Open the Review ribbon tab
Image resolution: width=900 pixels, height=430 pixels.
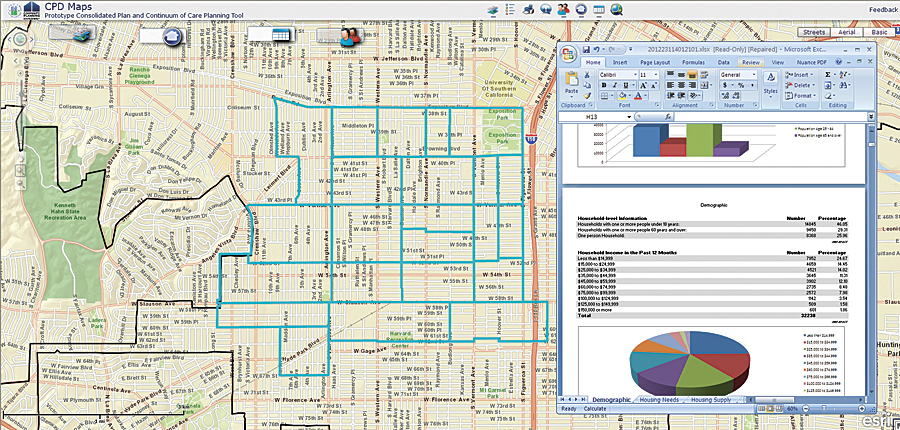click(x=751, y=62)
